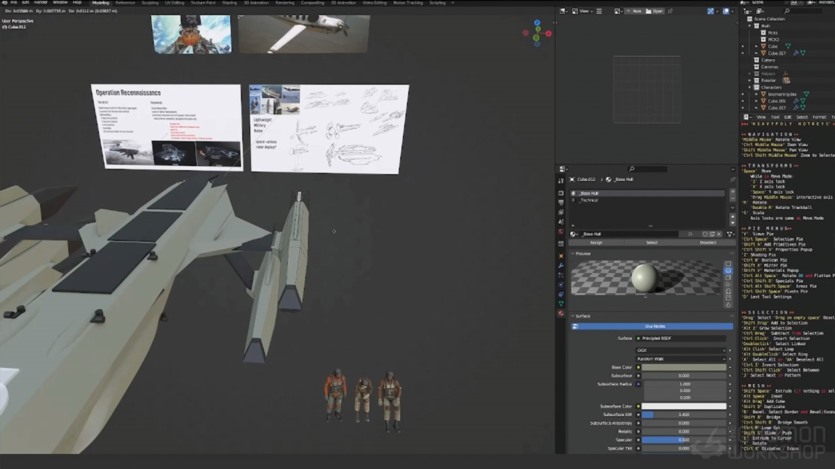Open the World properties tab
835x469 pixels.
click(x=561, y=232)
